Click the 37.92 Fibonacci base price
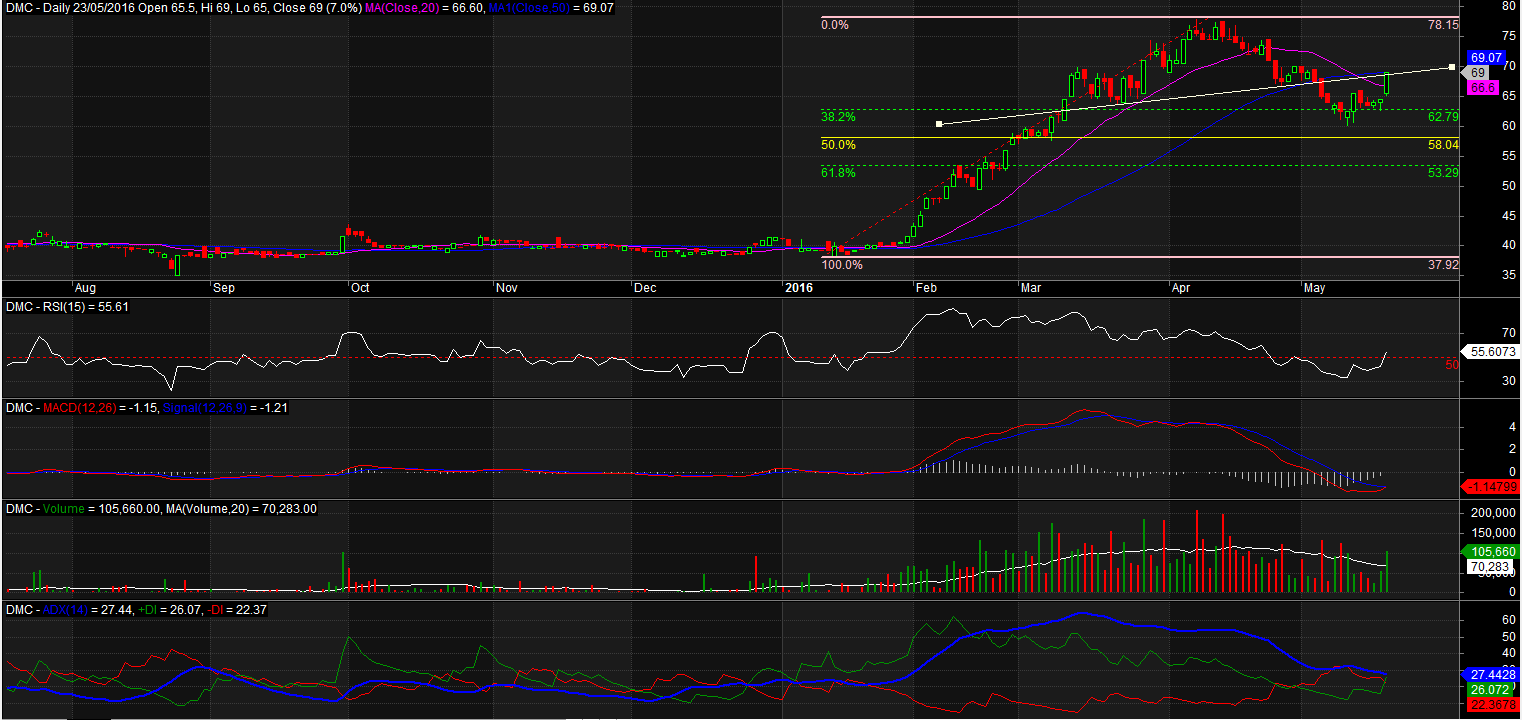 pos(1442,265)
